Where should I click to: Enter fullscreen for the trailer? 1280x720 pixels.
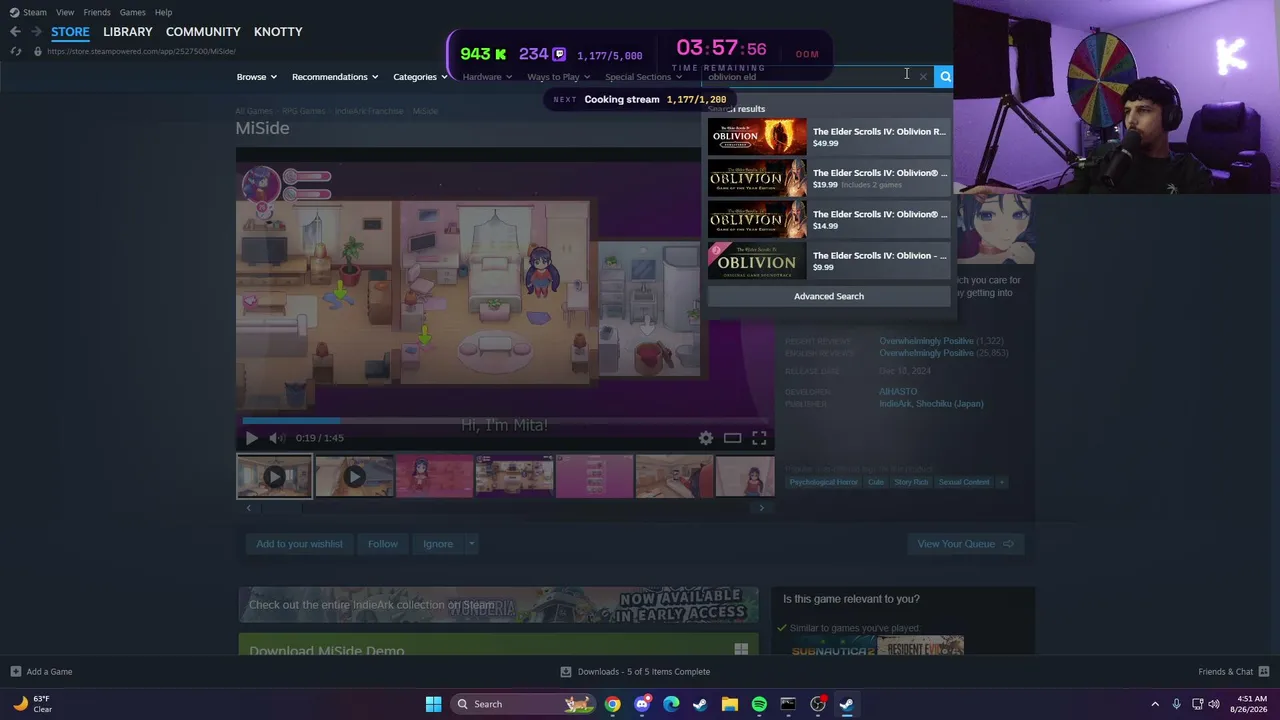click(759, 438)
